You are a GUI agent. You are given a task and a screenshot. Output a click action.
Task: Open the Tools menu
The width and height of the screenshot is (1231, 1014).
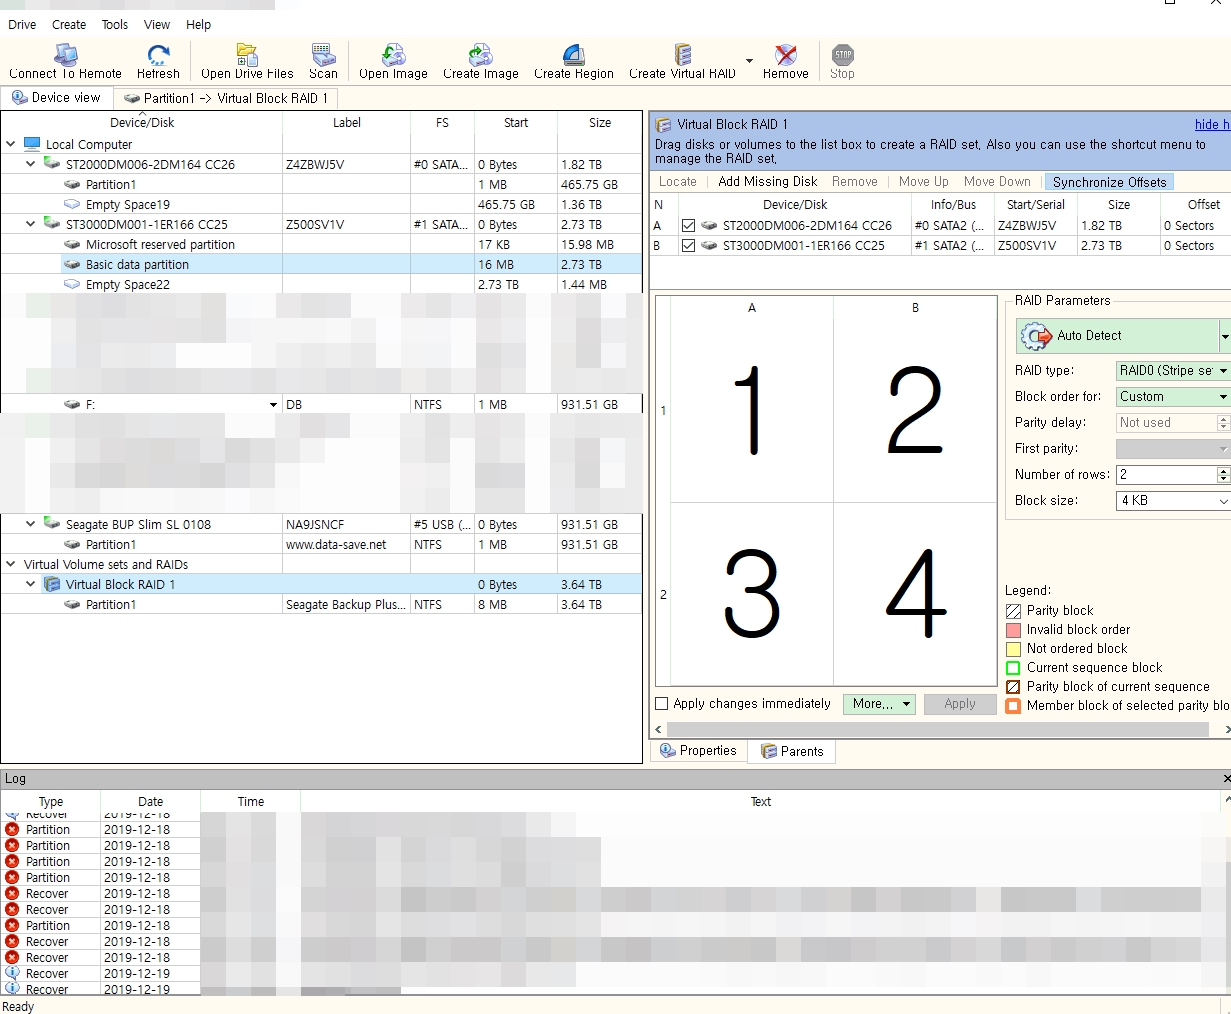tap(115, 24)
